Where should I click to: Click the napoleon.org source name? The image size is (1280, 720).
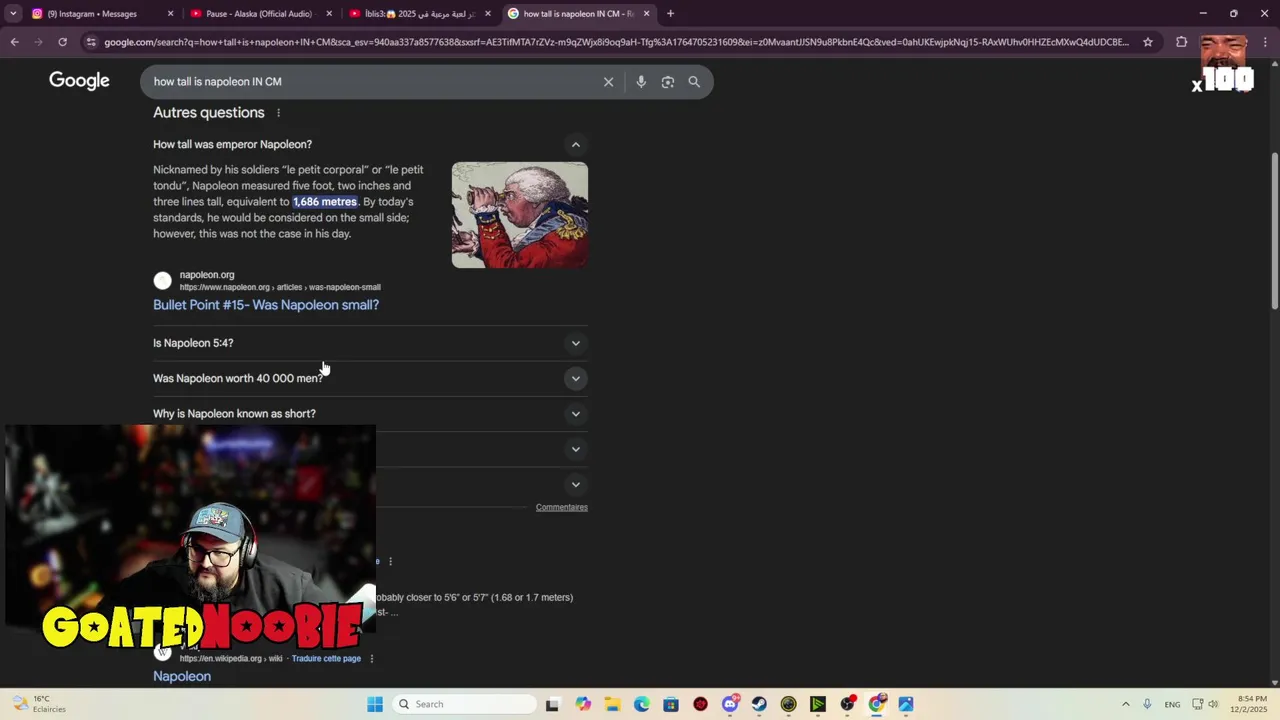(x=207, y=275)
